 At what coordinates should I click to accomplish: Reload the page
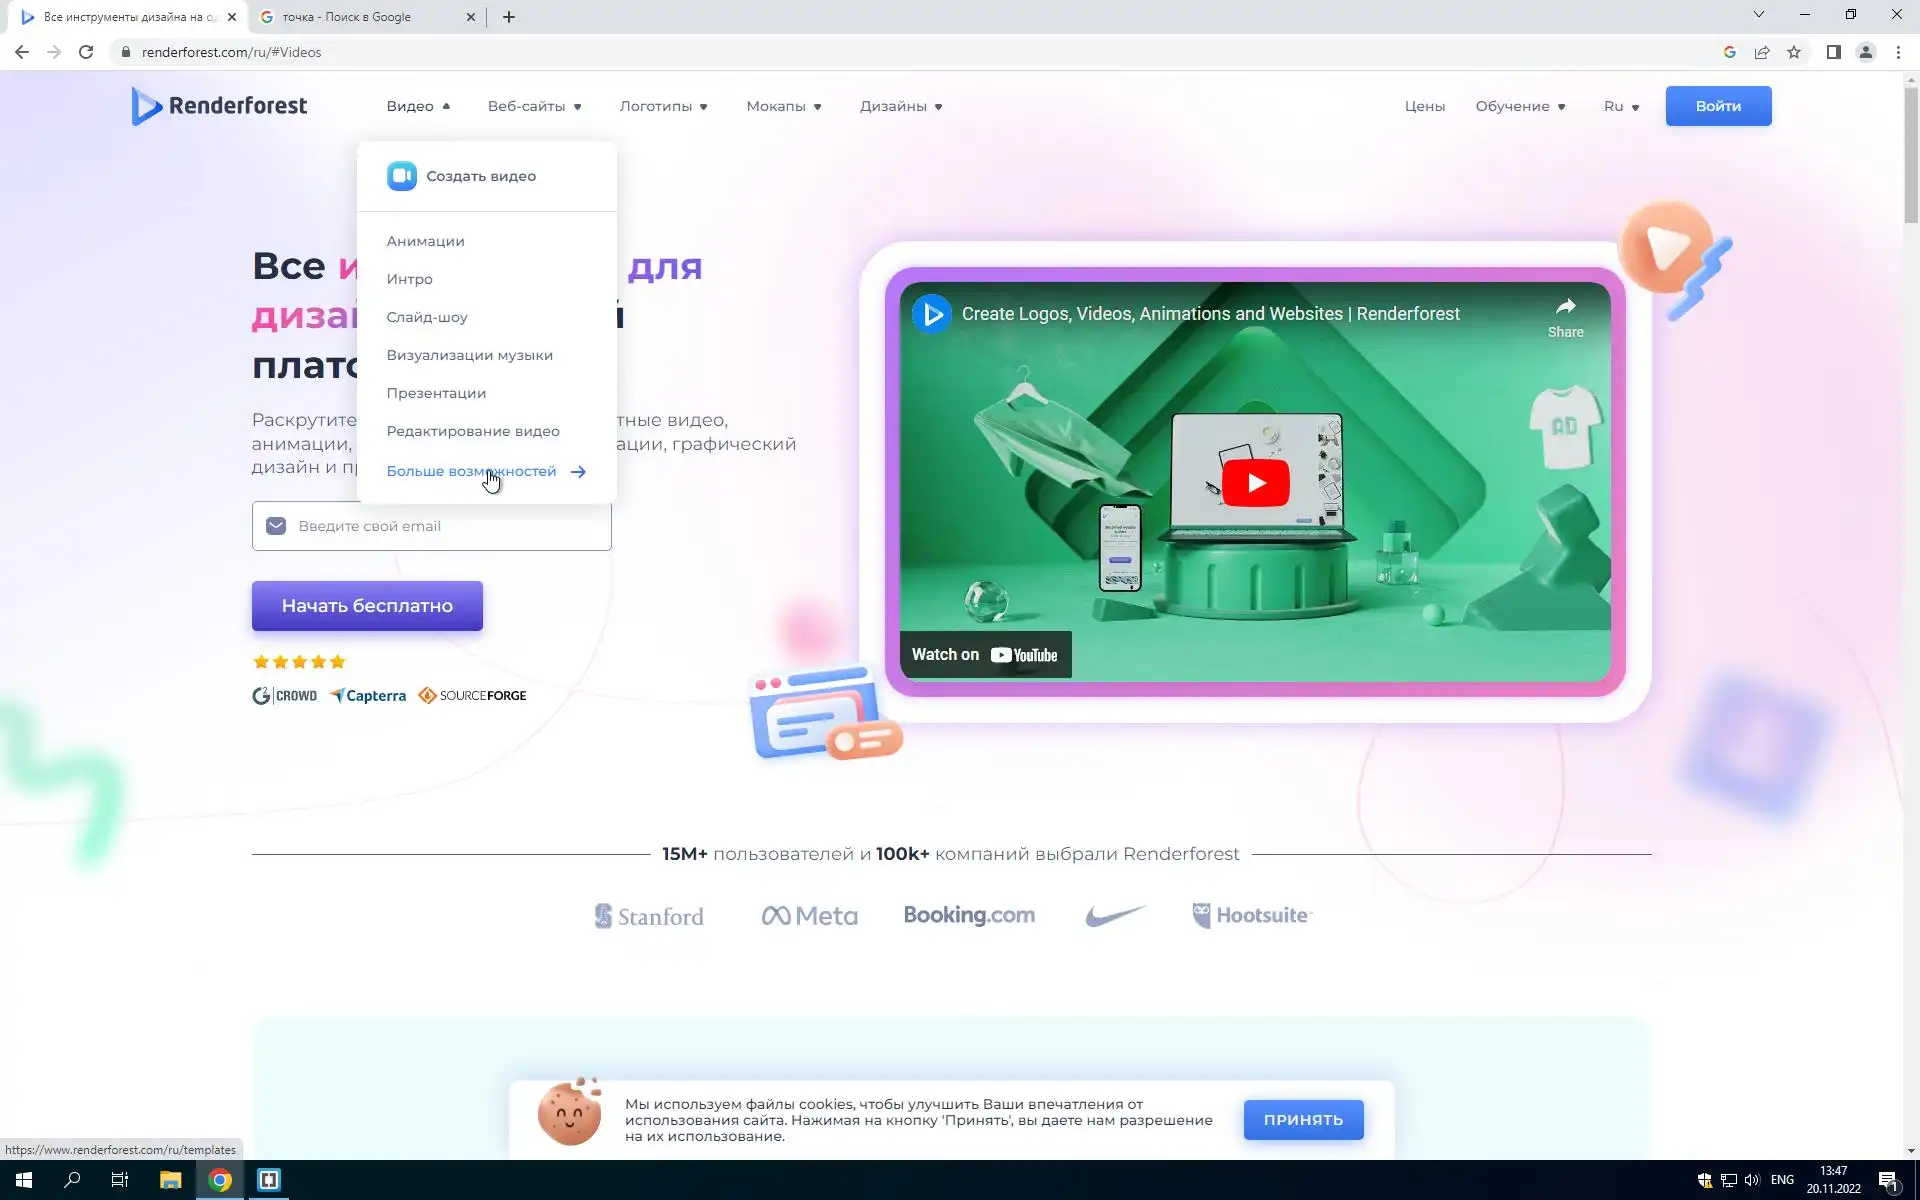pos(86,52)
